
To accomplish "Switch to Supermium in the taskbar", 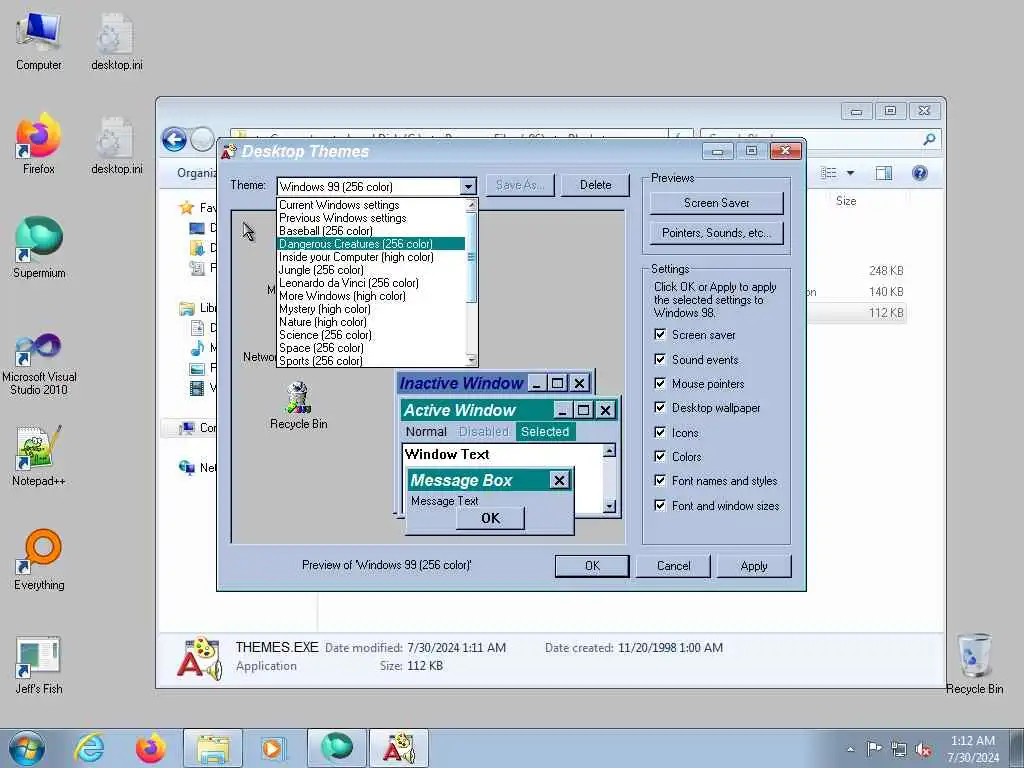I will coord(336,748).
